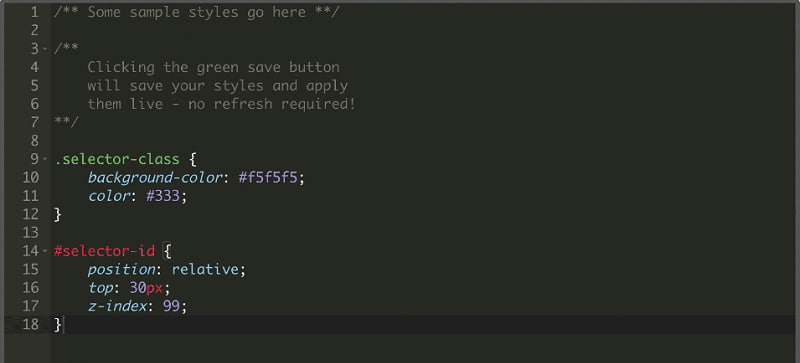Viewport: 800px width, 363px height.
Task: Click the closing brace on line 12
Action: pos(58,214)
